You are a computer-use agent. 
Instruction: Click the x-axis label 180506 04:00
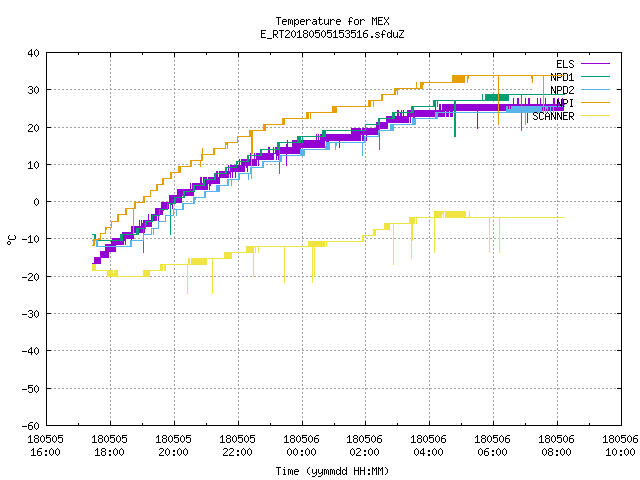[x=428, y=446]
